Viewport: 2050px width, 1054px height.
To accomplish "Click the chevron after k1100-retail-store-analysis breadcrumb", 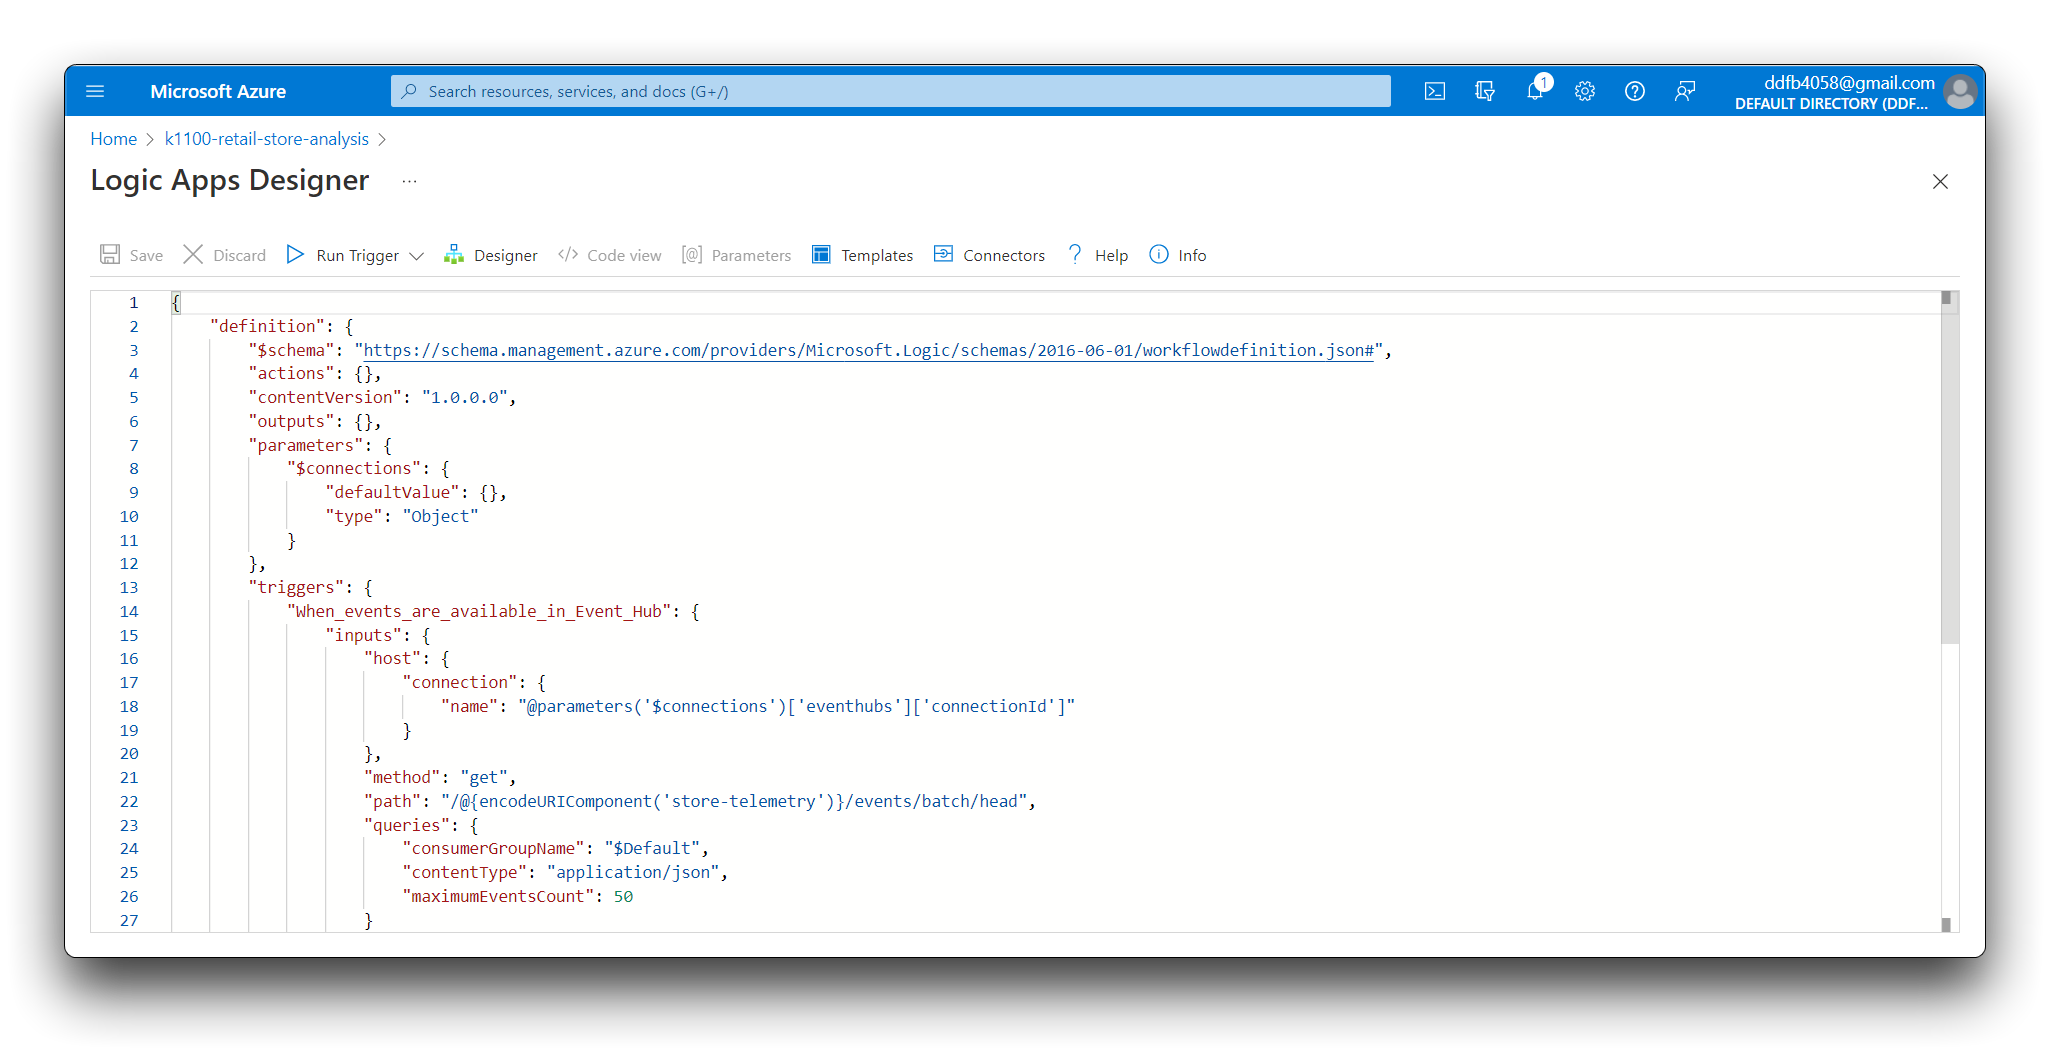I will (381, 139).
